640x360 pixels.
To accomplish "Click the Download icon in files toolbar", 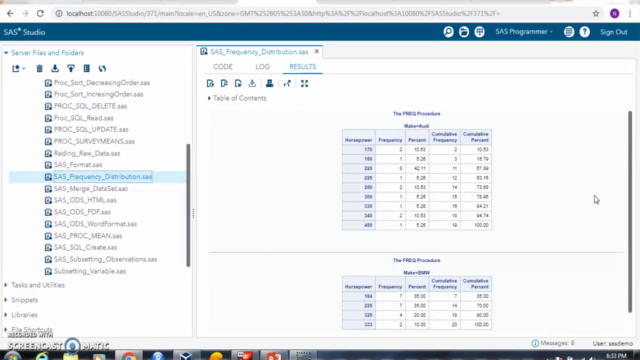I will pyautogui.click(x=55, y=69).
